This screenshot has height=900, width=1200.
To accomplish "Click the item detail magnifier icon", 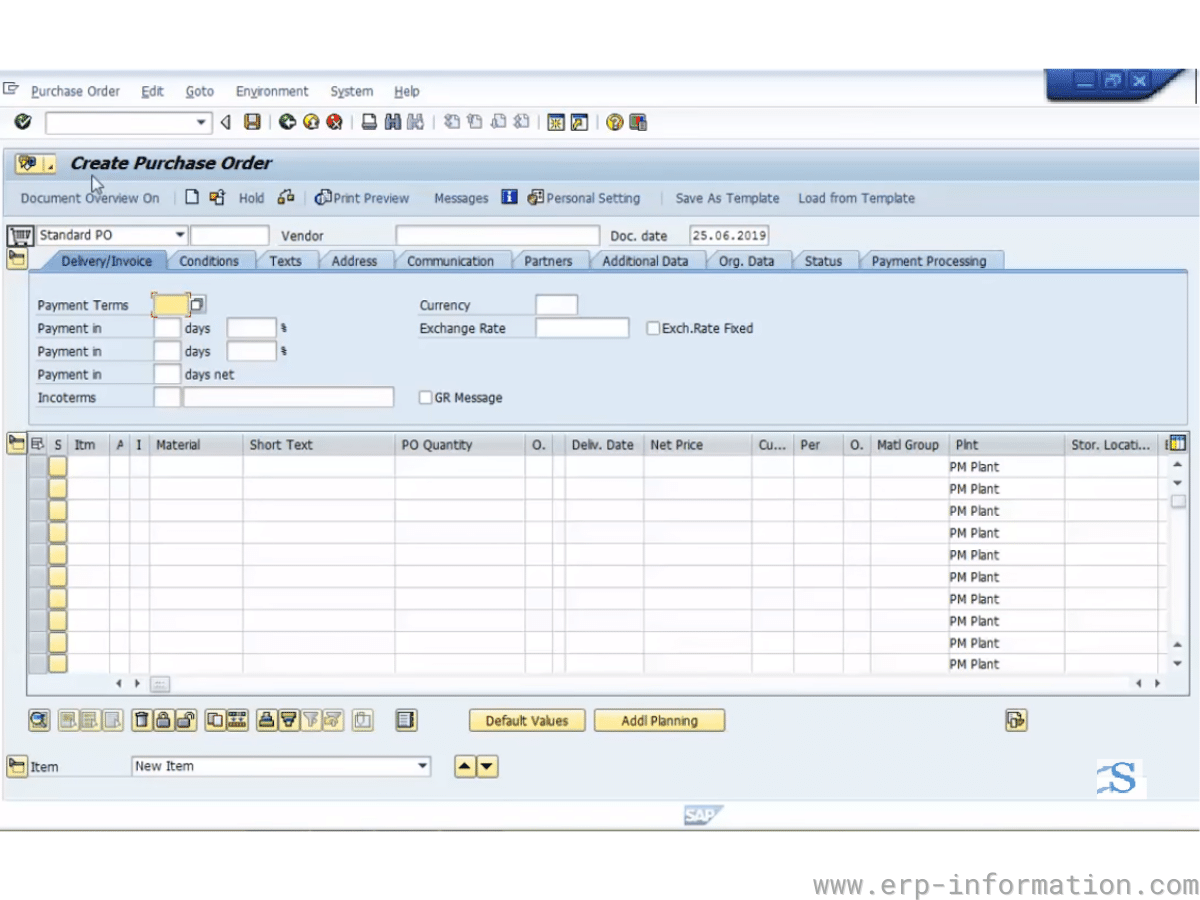I will pyautogui.click(x=40, y=720).
